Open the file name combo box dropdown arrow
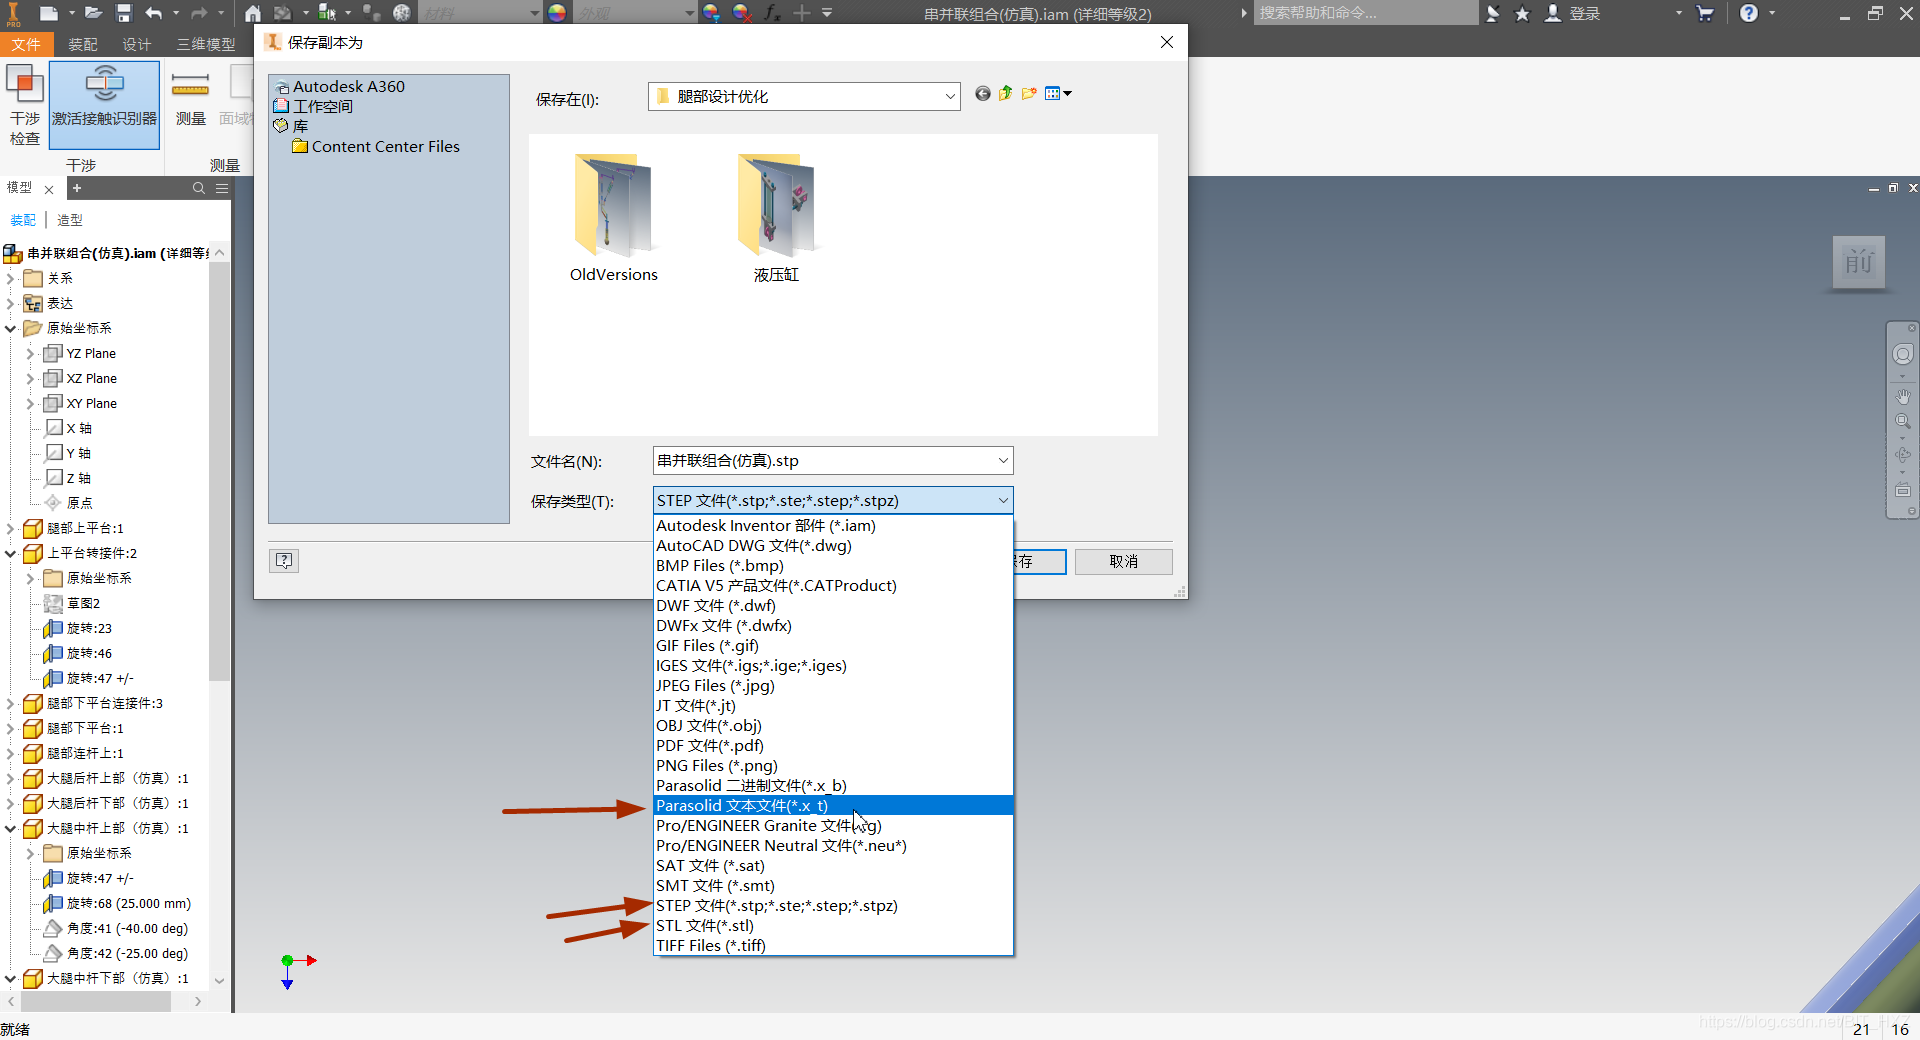 [1002, 460]
